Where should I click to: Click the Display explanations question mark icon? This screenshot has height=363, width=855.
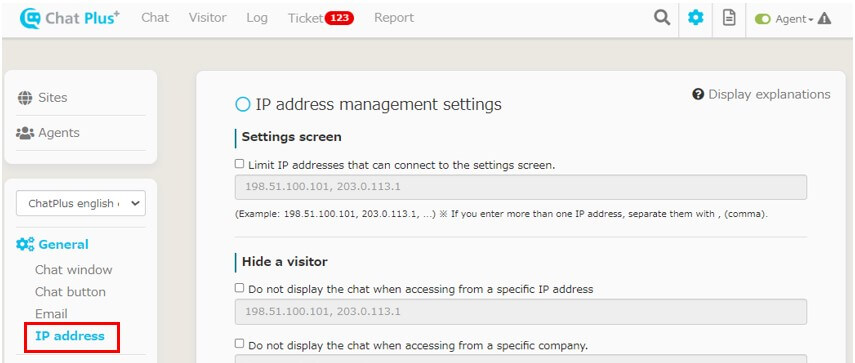click(698, 94)
